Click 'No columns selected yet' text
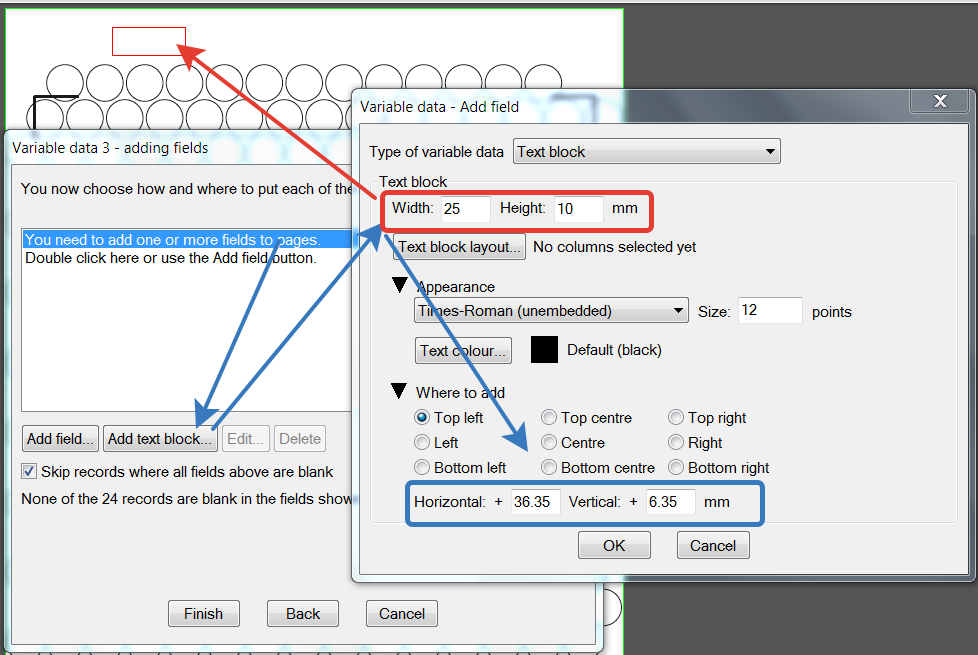Screen dimensions: 978x655 [x=614, y=247]
